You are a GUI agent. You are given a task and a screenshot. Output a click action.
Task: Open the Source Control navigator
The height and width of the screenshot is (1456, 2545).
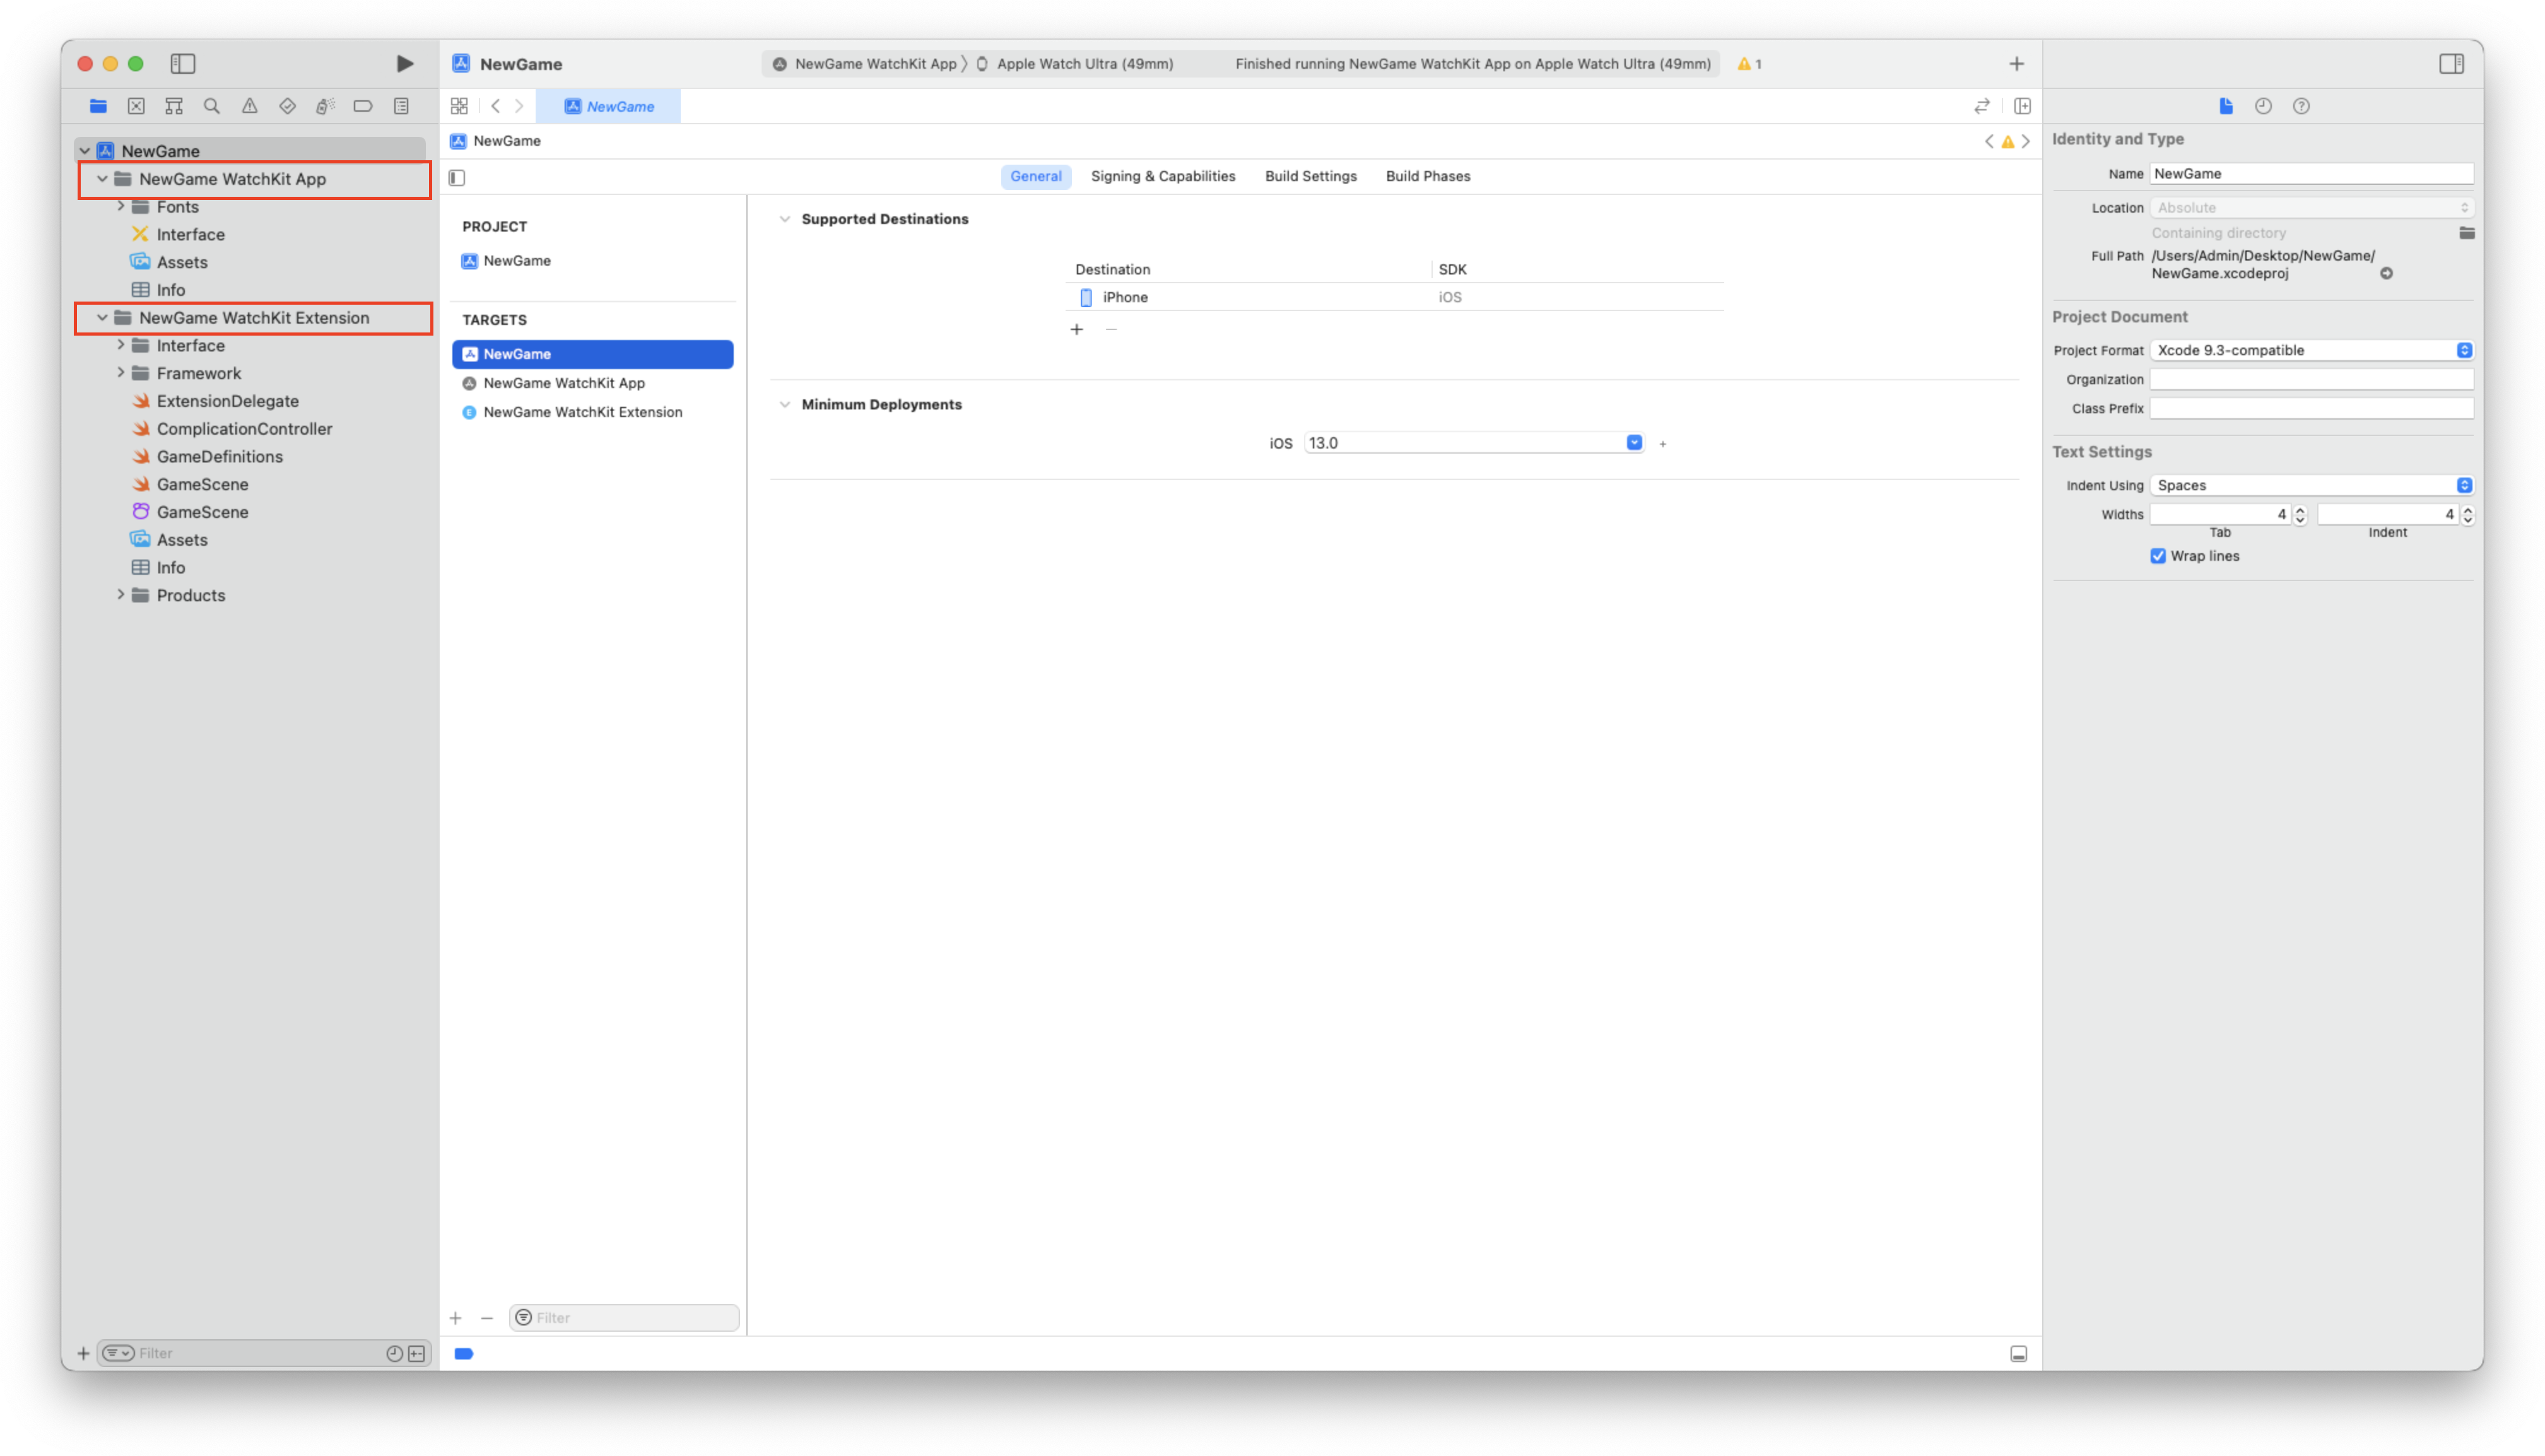pyautogui.click(x=136, y=106)
